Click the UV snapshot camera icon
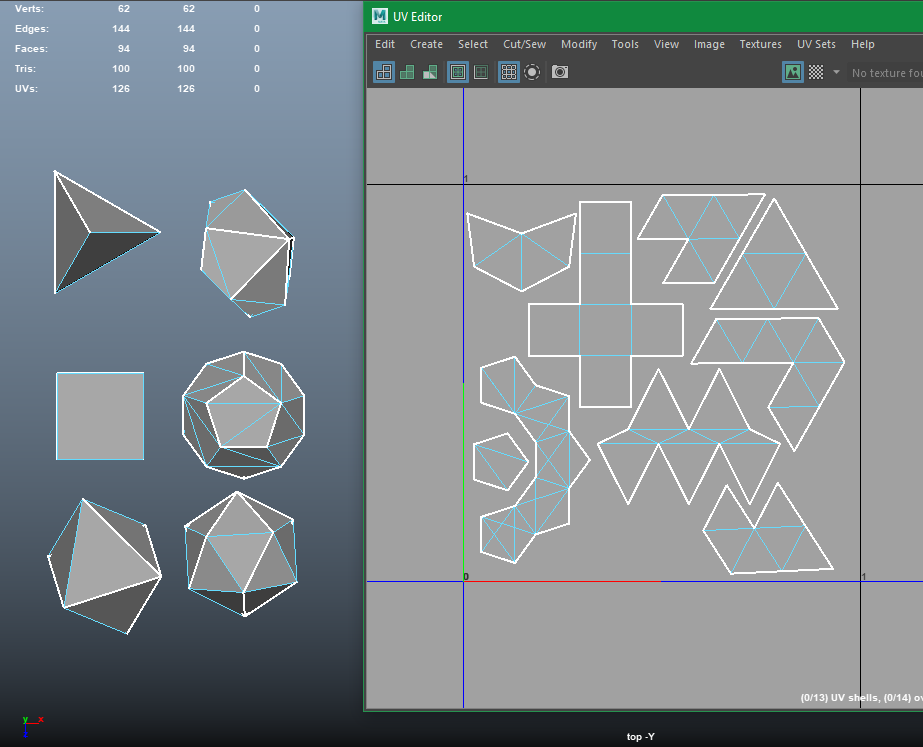The image size is (923, 747). click(560, 72)
